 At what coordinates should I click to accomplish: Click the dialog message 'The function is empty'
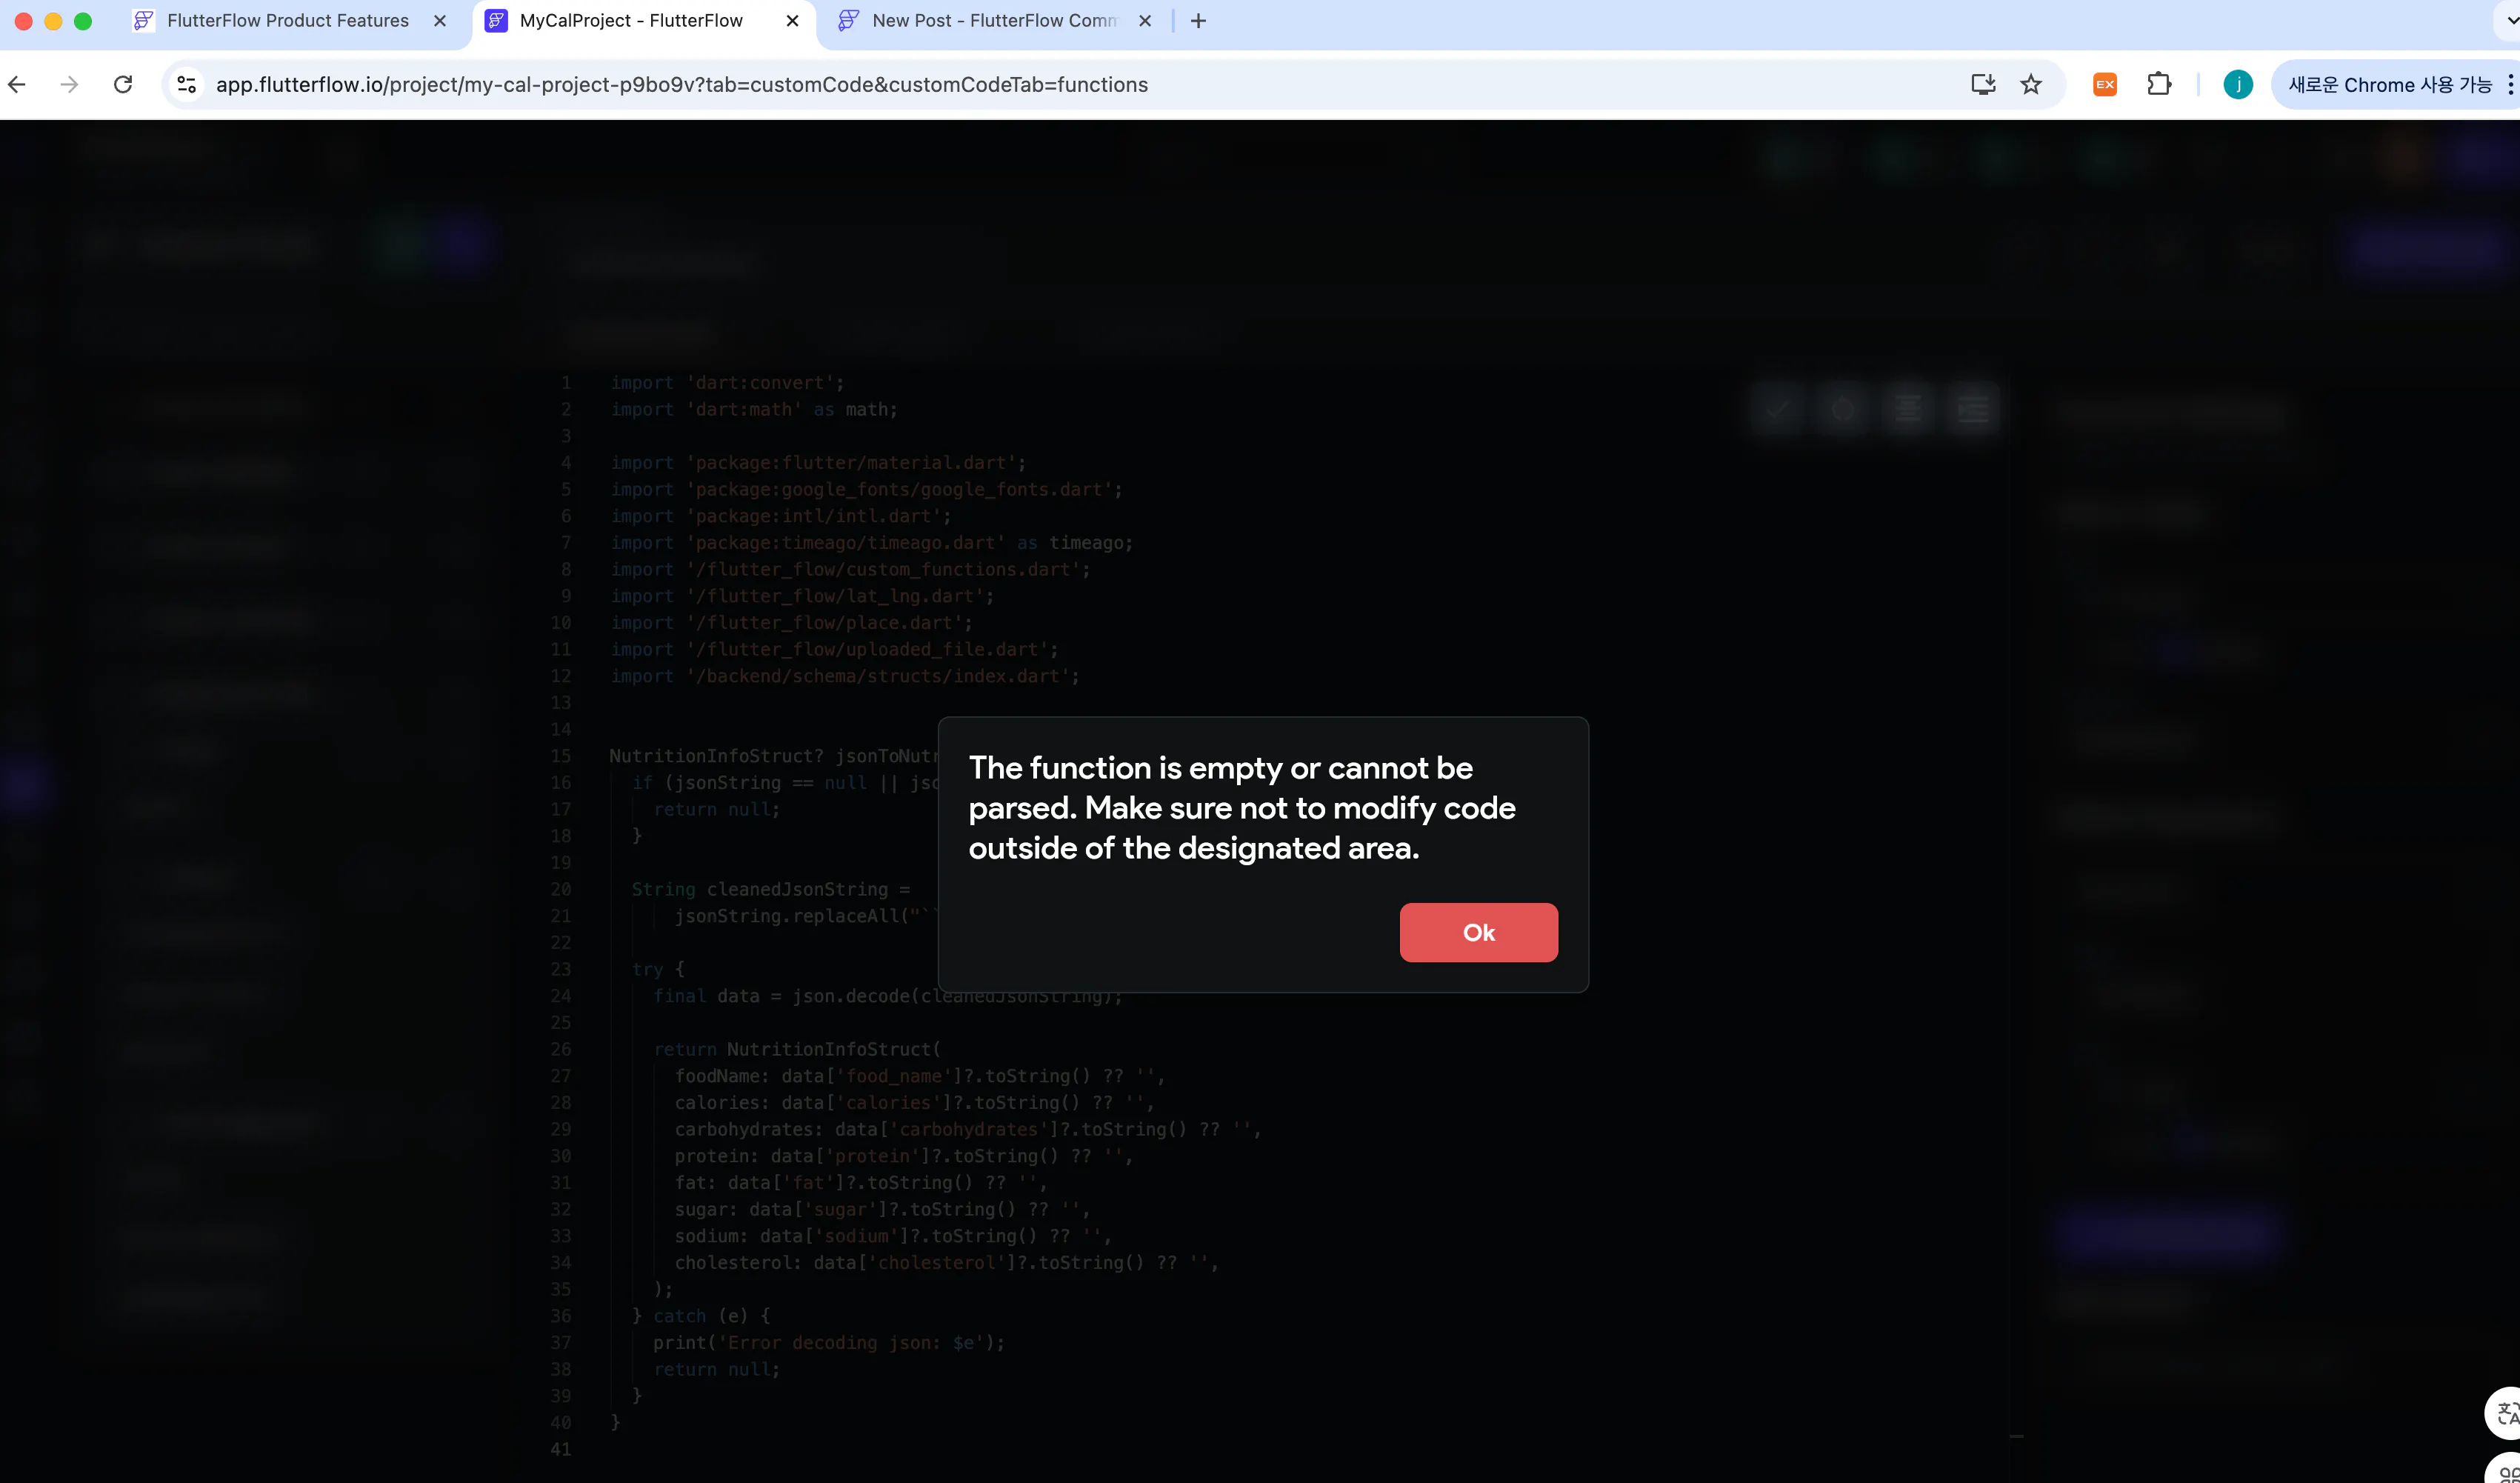pyautogui.click(x=1242, y=808)
